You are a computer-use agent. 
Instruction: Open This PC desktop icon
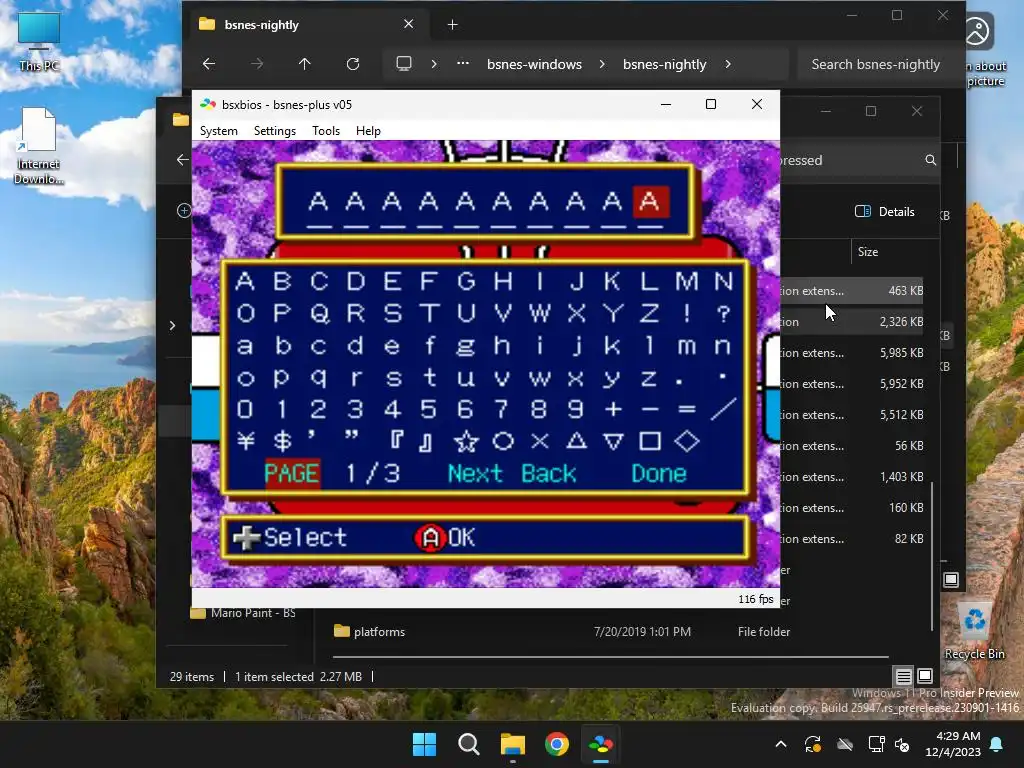click(x=39, y=42)
